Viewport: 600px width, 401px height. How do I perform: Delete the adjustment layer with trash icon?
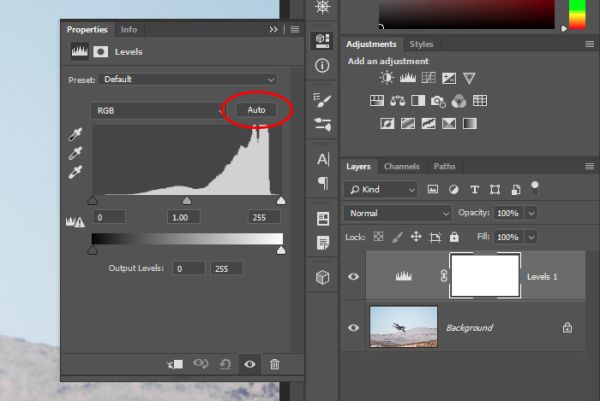(x=275, y=364)
